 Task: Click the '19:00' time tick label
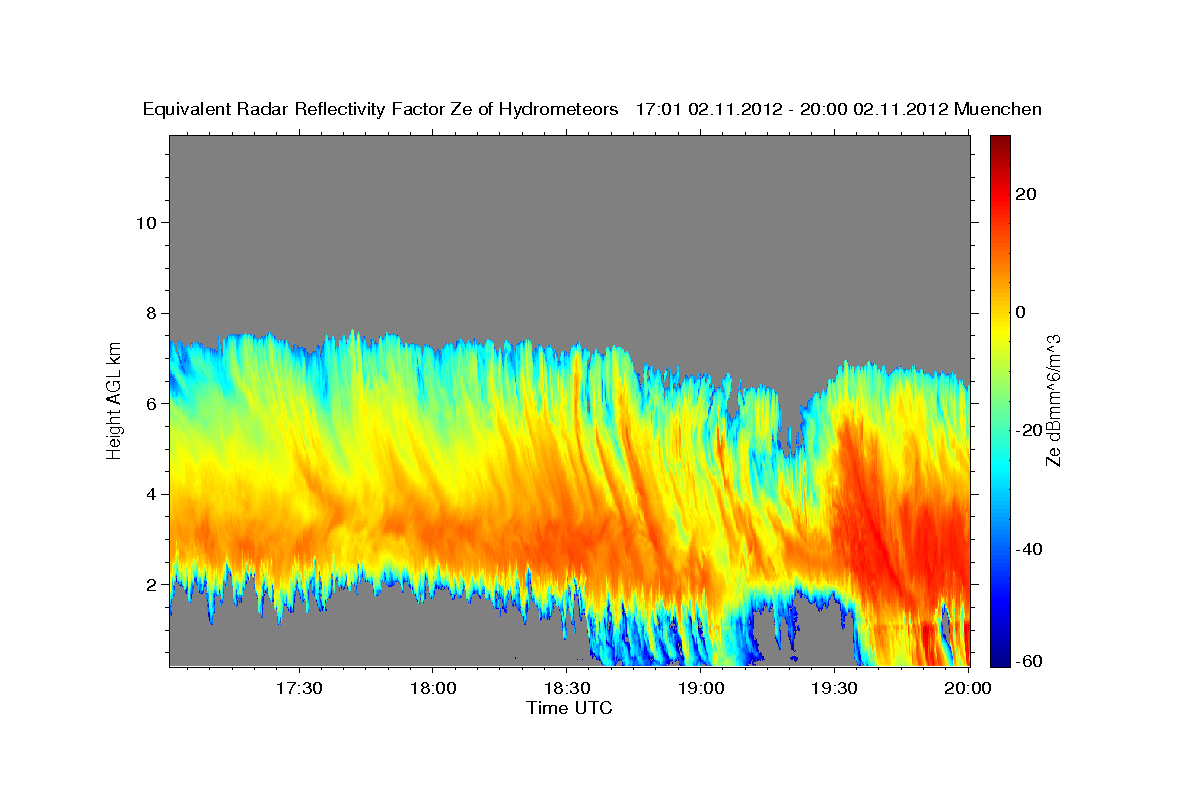point(701,688)
